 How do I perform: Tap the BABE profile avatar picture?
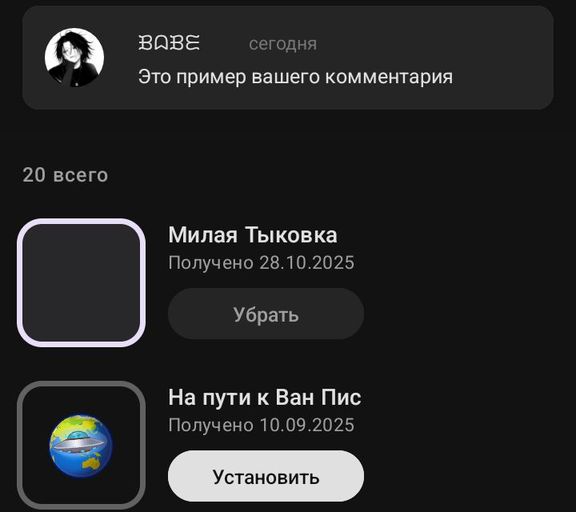click(x=74, y=58)
